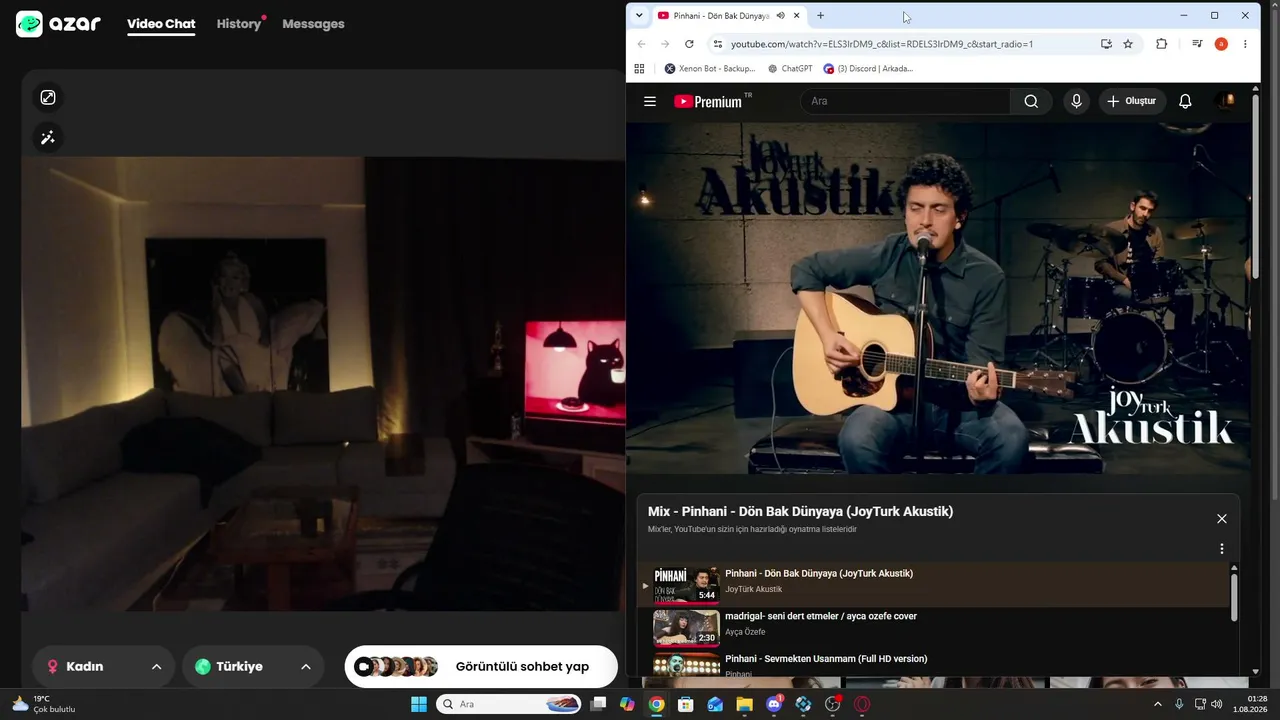
Task: Open Discord from the taskbar
Action: 774,704
